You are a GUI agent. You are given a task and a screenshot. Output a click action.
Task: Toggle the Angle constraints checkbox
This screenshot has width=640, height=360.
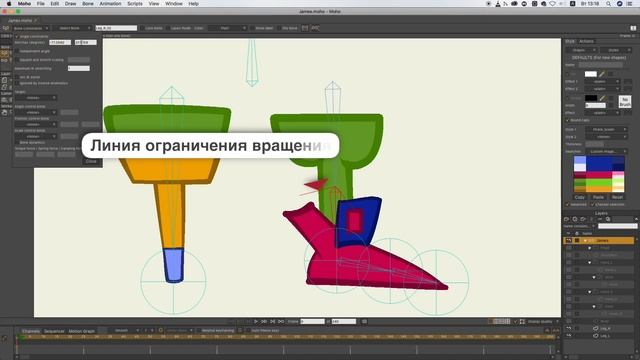click(x=17, y=36)
